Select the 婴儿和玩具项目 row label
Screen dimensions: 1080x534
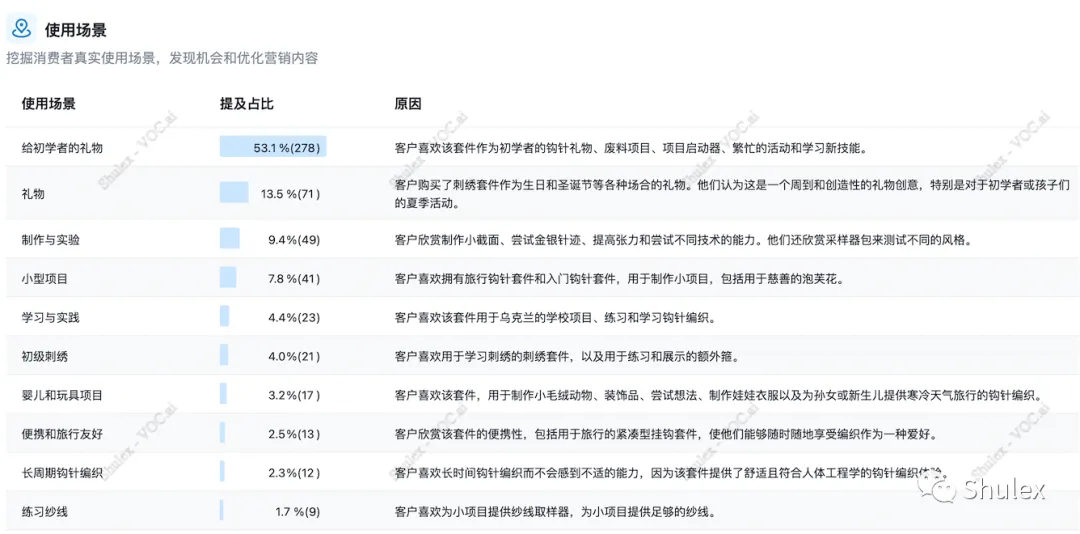63,396
